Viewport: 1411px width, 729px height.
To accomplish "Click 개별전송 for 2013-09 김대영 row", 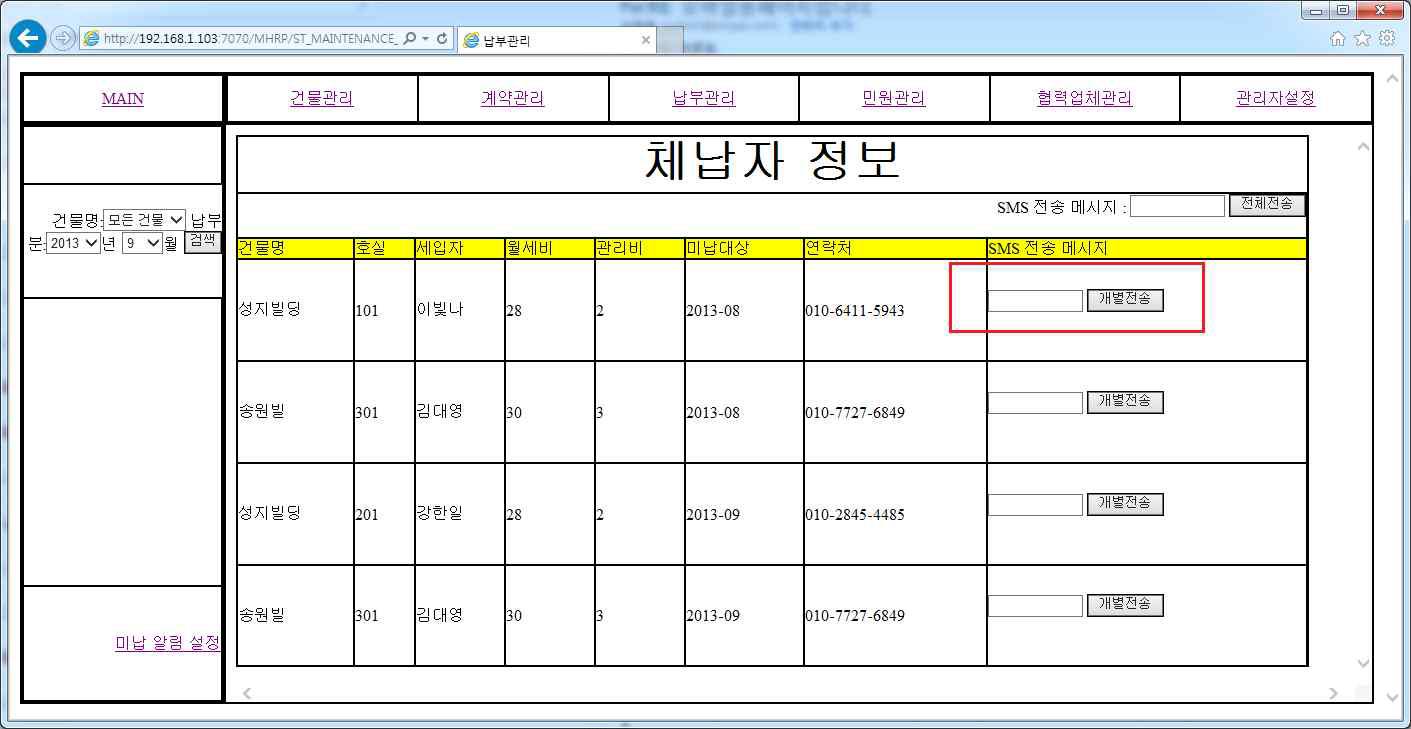I will [x=1125, y=605].
